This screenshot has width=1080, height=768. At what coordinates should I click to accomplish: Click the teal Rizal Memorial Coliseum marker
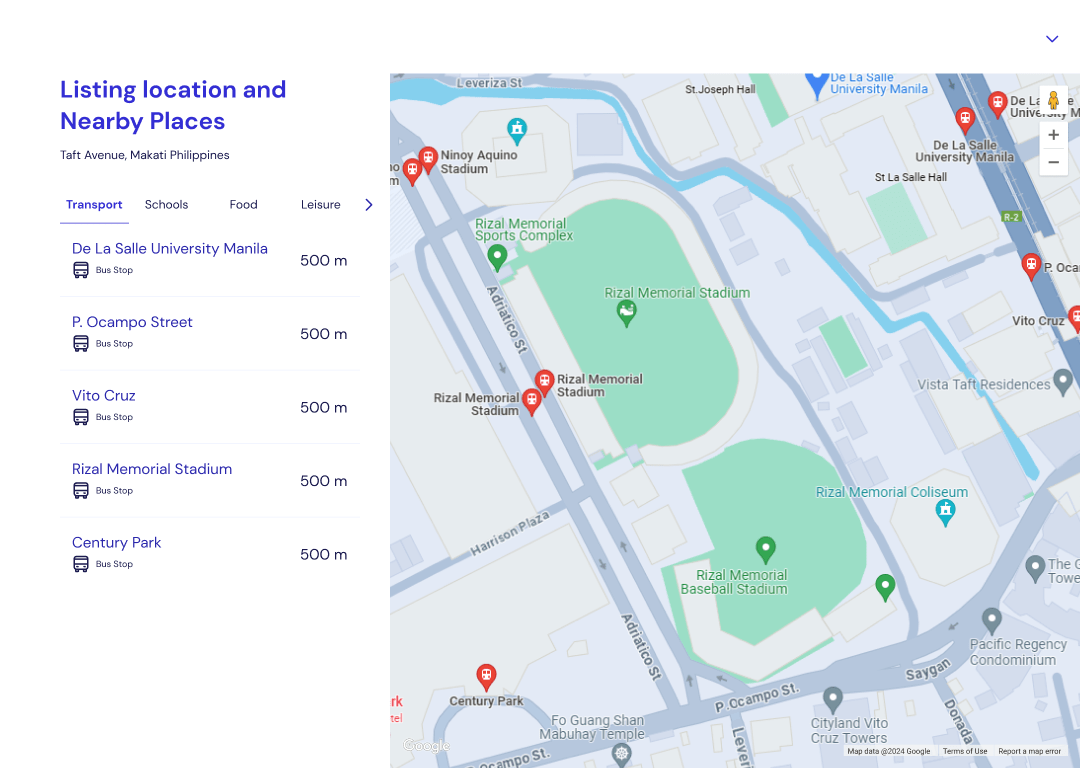click(x=945, y=512)
